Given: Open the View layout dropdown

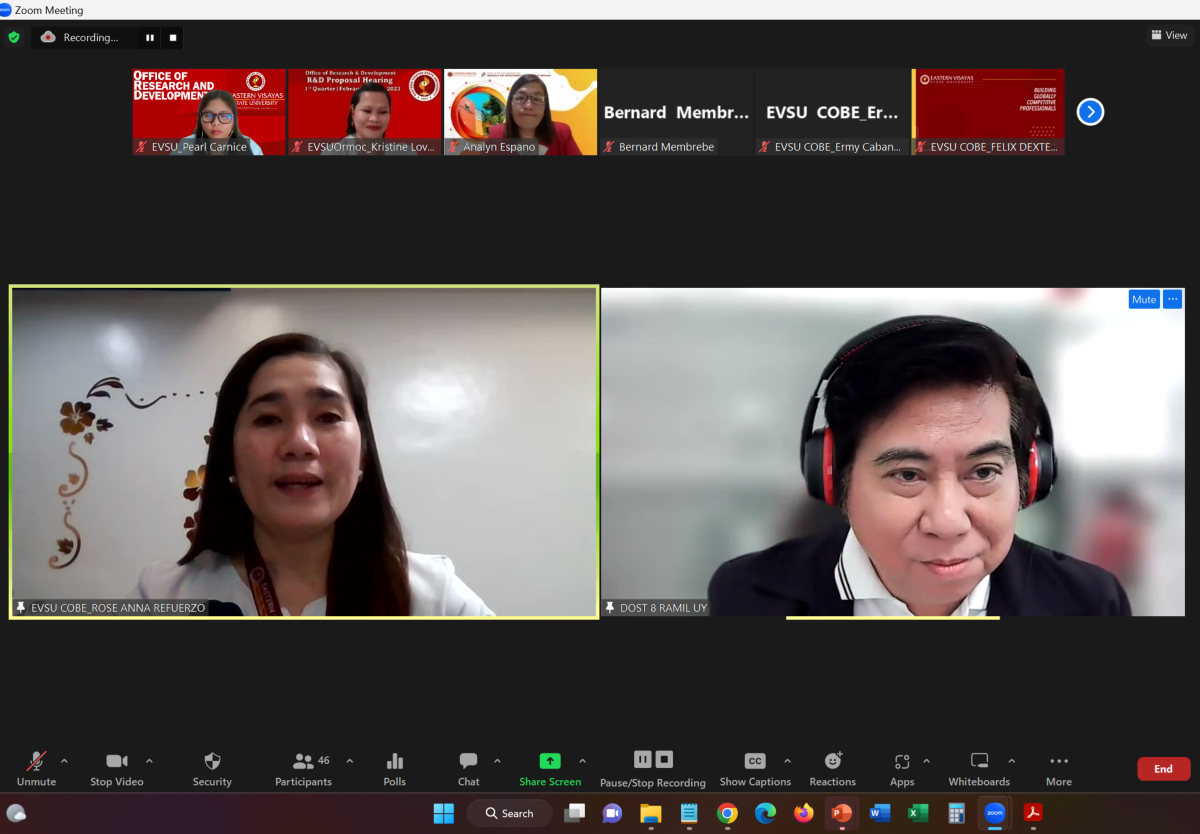Looking at the screenshot, I should [x=1169, y=35].
